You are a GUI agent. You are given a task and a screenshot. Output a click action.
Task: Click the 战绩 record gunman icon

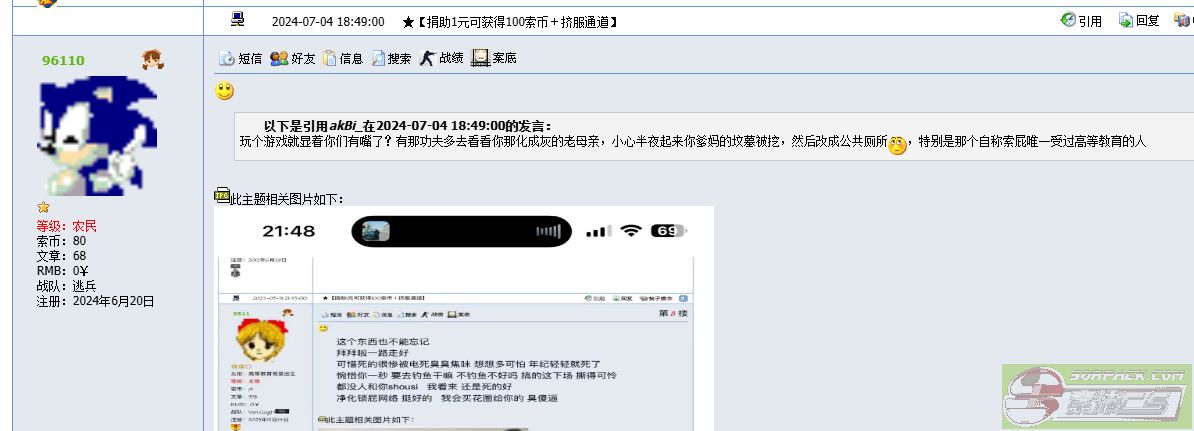(x=427, y=58)
